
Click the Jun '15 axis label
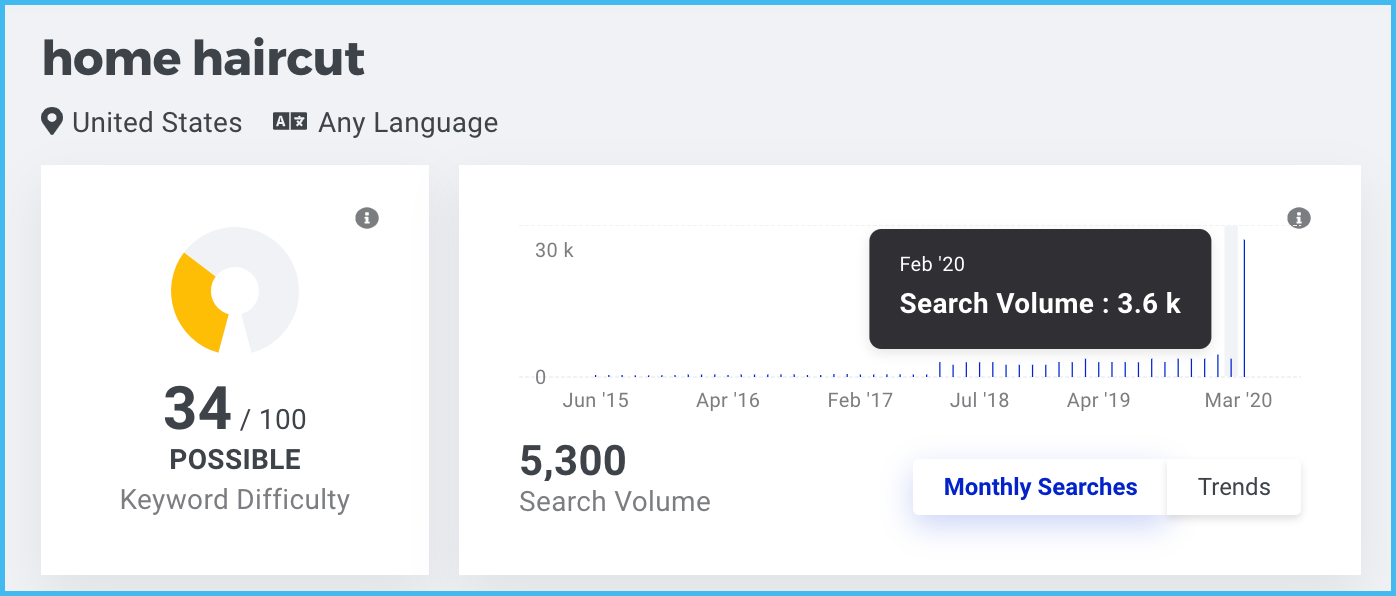[x=595, y=401]
